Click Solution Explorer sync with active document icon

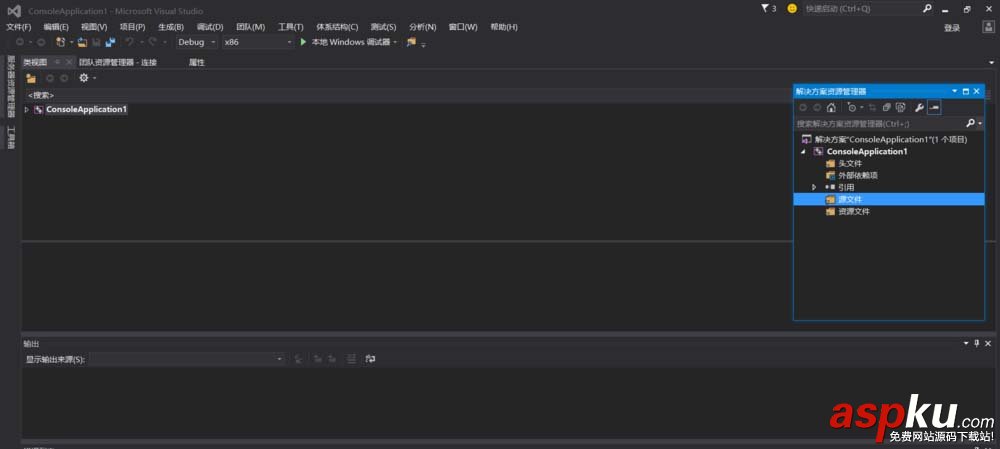pyautogui.click(x=872, y=108)
